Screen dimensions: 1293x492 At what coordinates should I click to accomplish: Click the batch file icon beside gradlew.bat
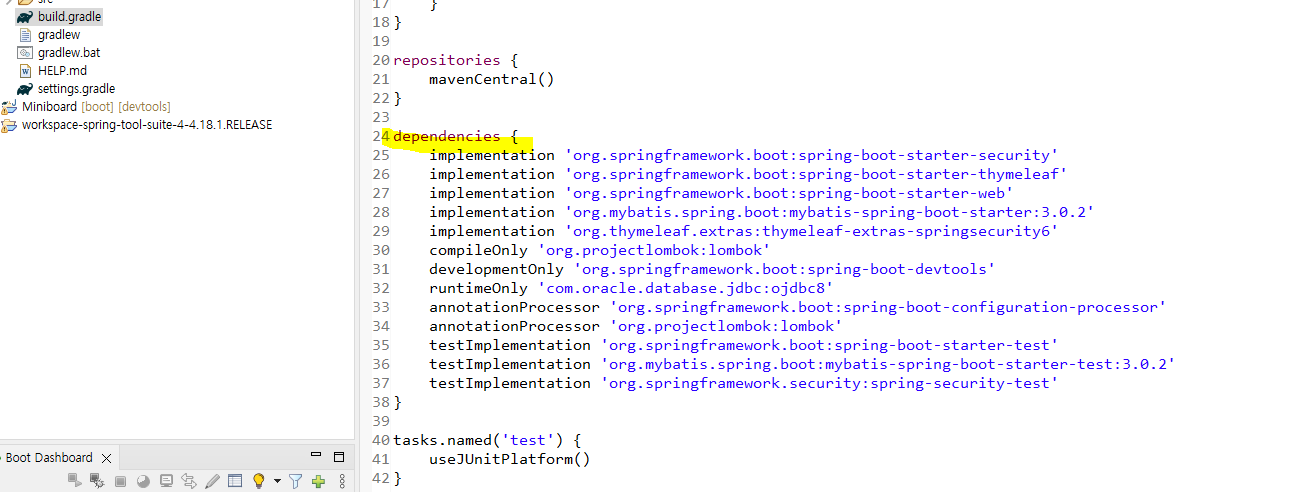tap(26, 53)
